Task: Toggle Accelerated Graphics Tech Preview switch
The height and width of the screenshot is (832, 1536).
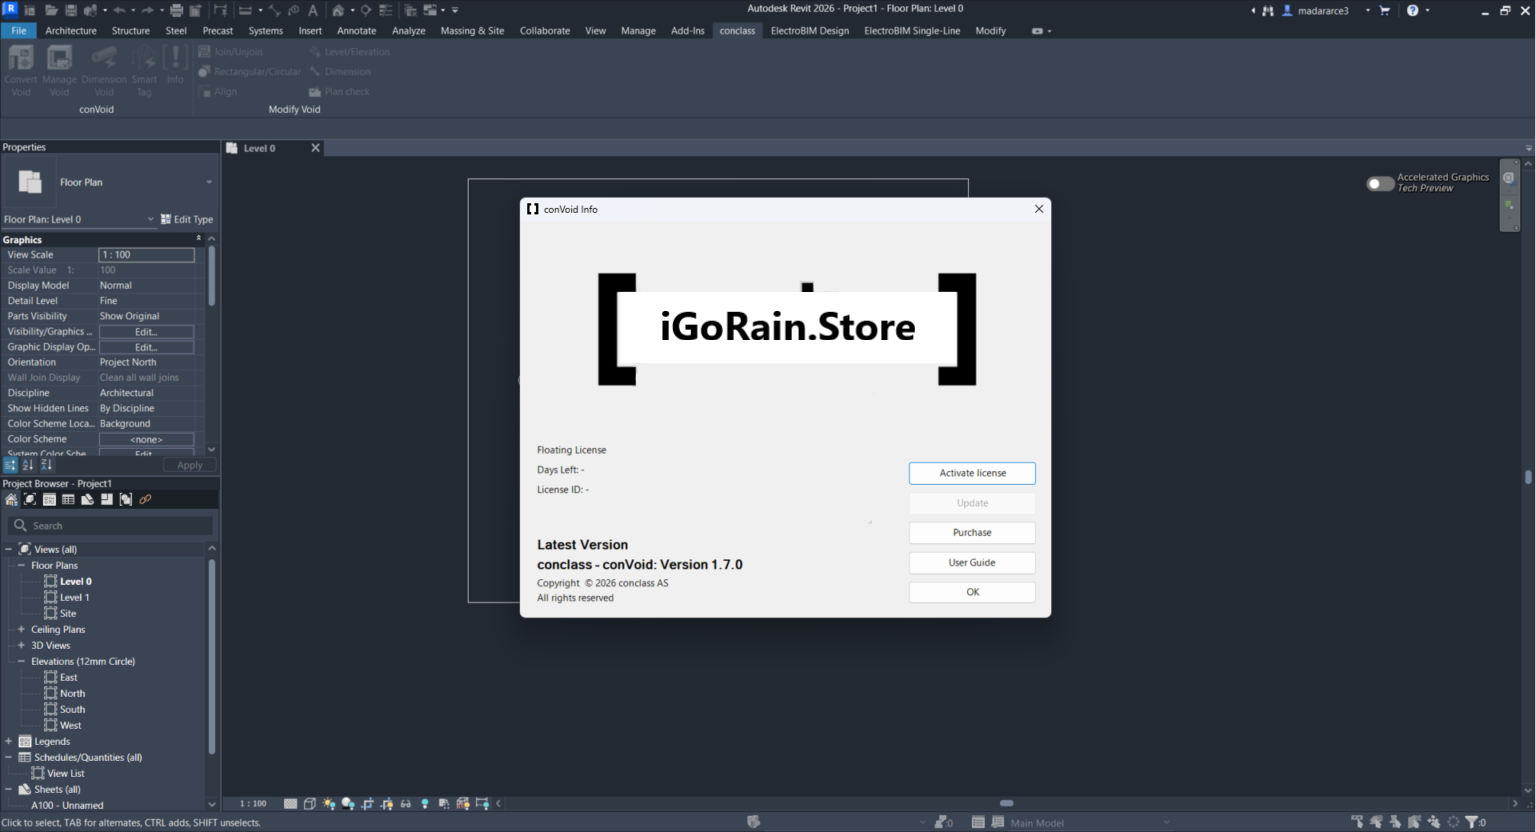Action: [x=1380, y=184]
